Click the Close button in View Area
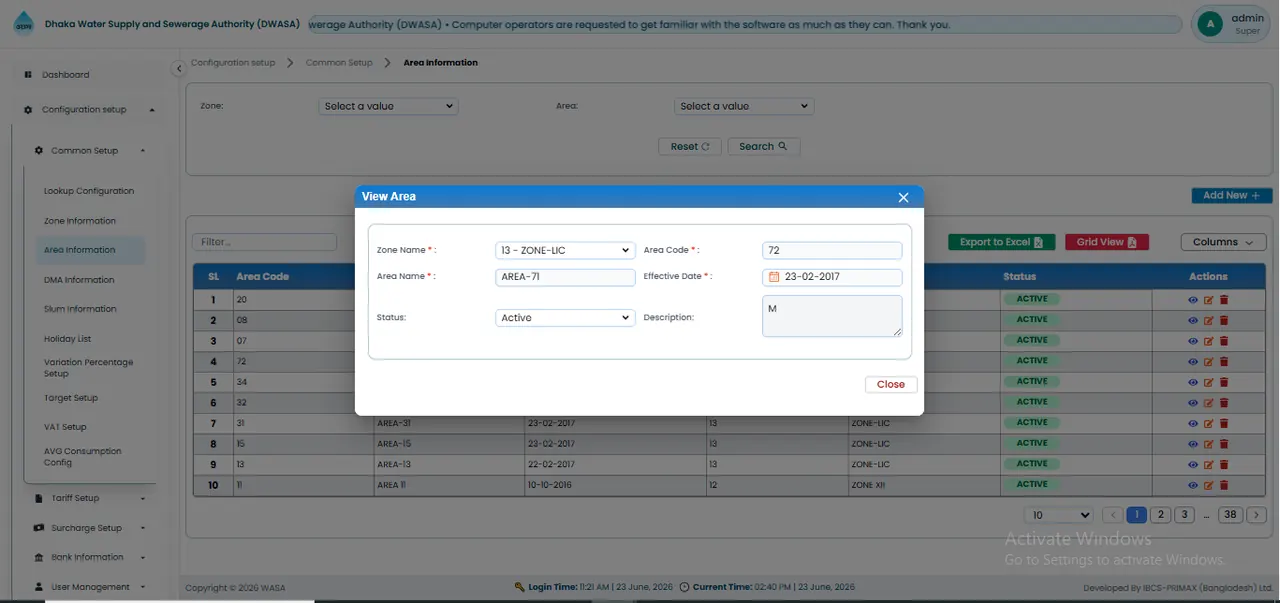 pyautogui.click(x=890, y=385)
